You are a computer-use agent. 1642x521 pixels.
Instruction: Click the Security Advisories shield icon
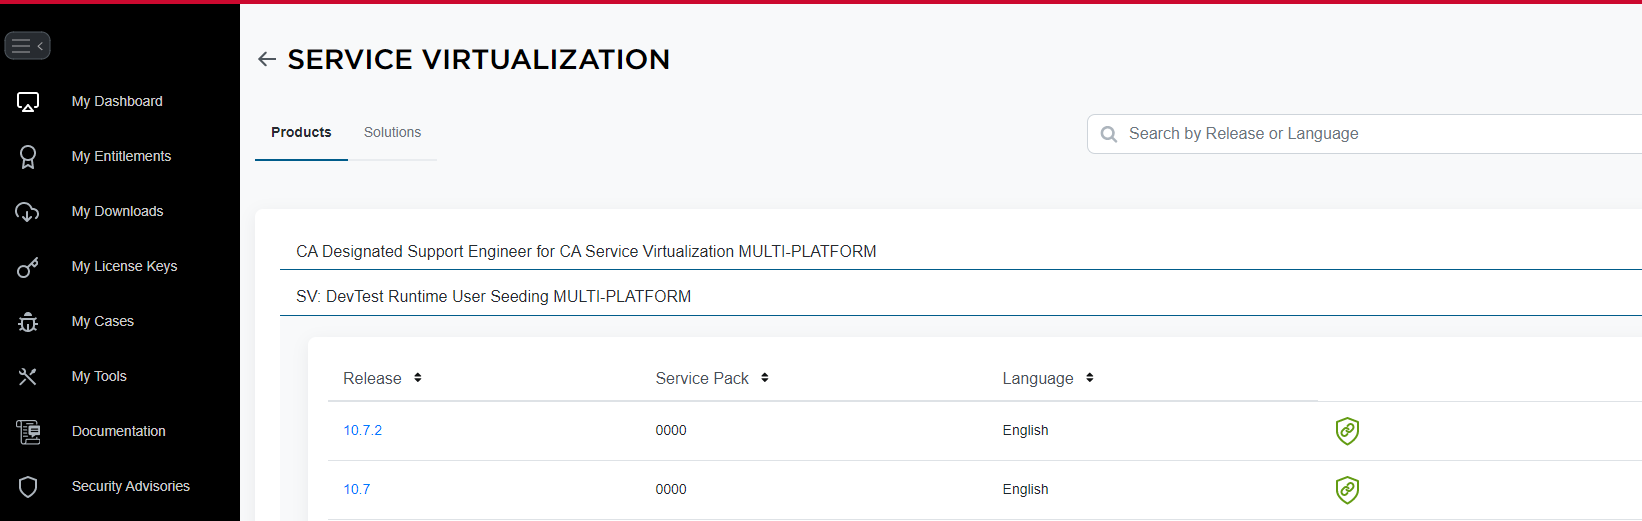click(x=28, y=487)
